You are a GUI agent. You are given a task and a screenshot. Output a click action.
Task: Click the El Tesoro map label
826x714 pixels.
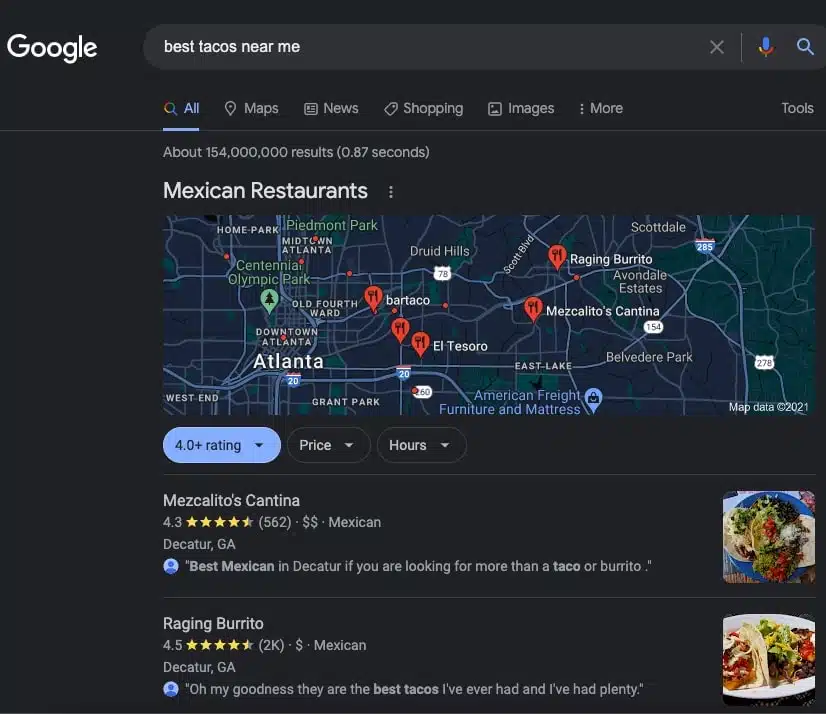[460, 346]
